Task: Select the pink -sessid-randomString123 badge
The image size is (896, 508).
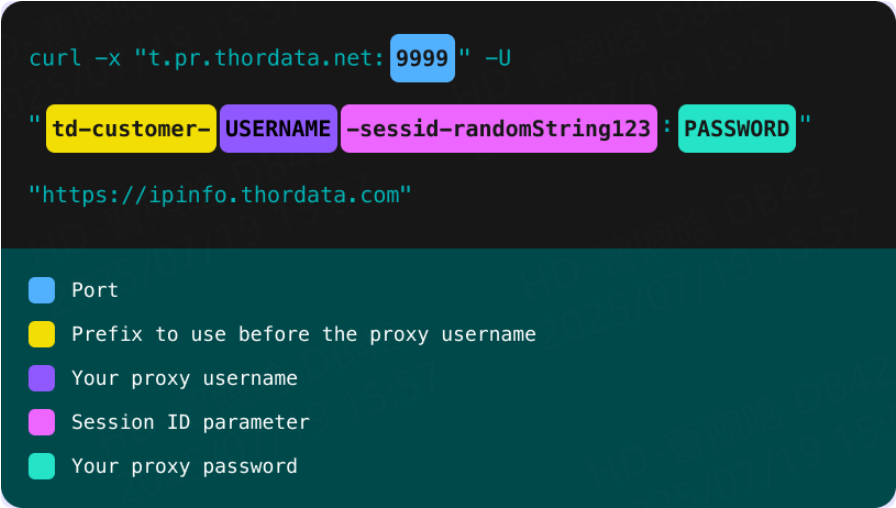Action: click(498, 128)
